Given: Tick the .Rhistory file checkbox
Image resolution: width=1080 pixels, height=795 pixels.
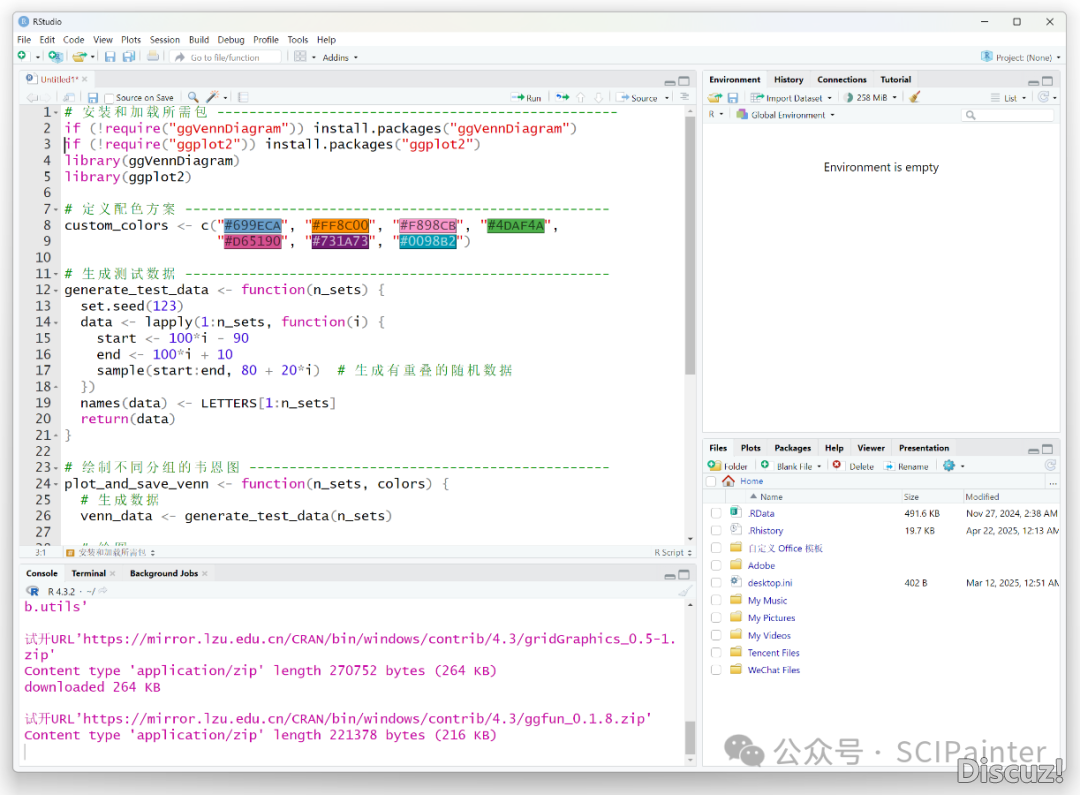Looking at the screenshot, I should pyautogui.click(x=716, y=530).
